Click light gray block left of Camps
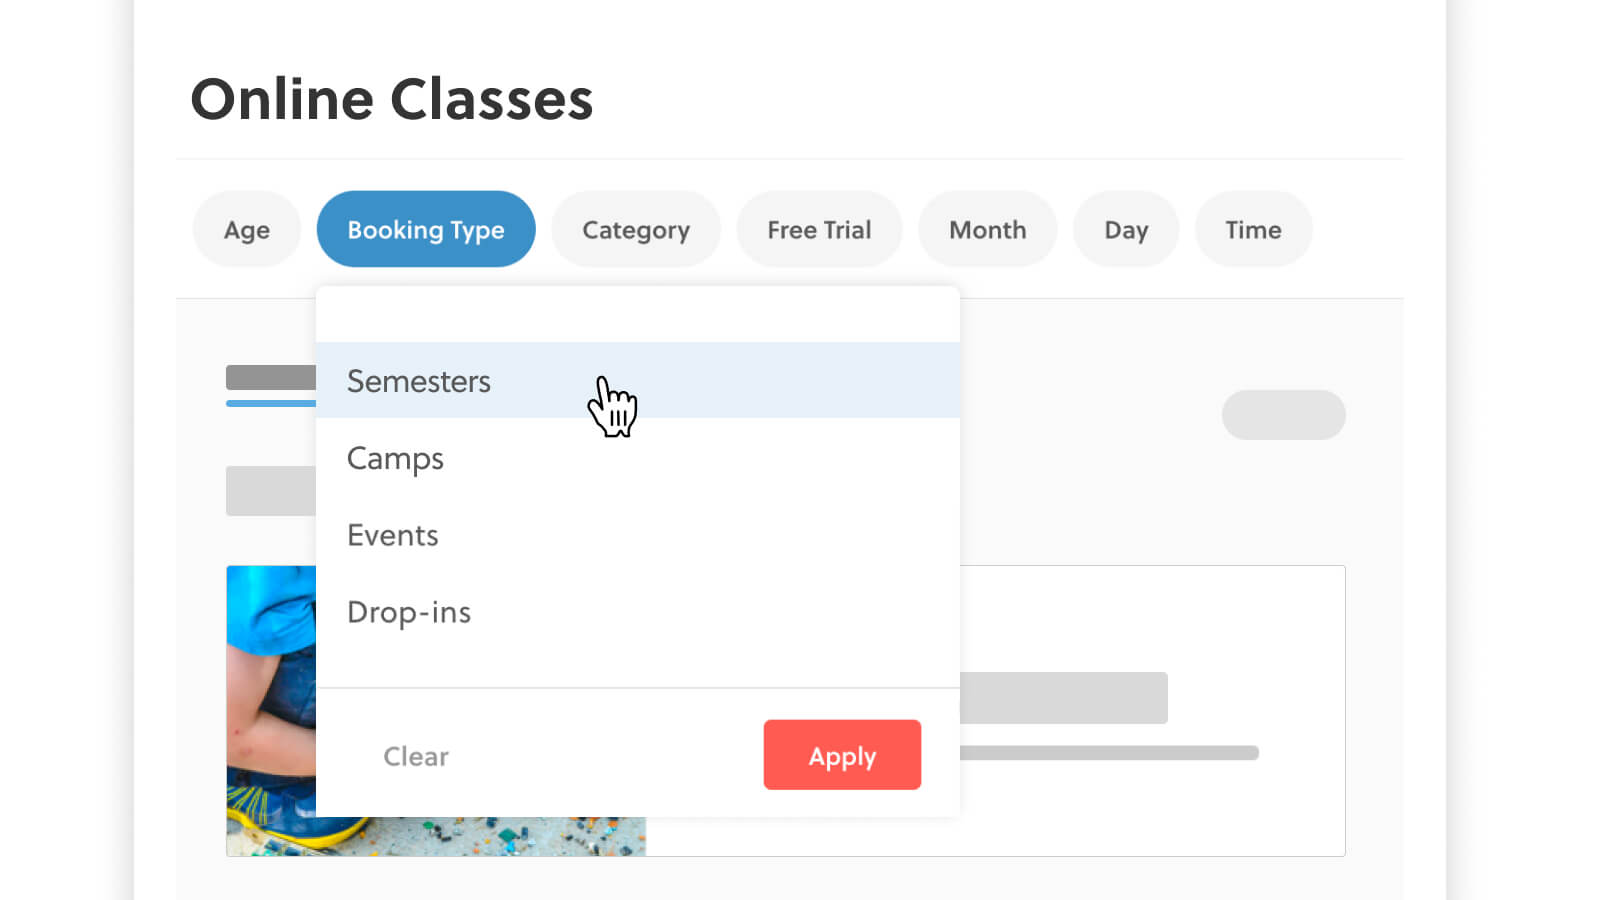This screenshot has height=900, width=1600. point(271,491)
